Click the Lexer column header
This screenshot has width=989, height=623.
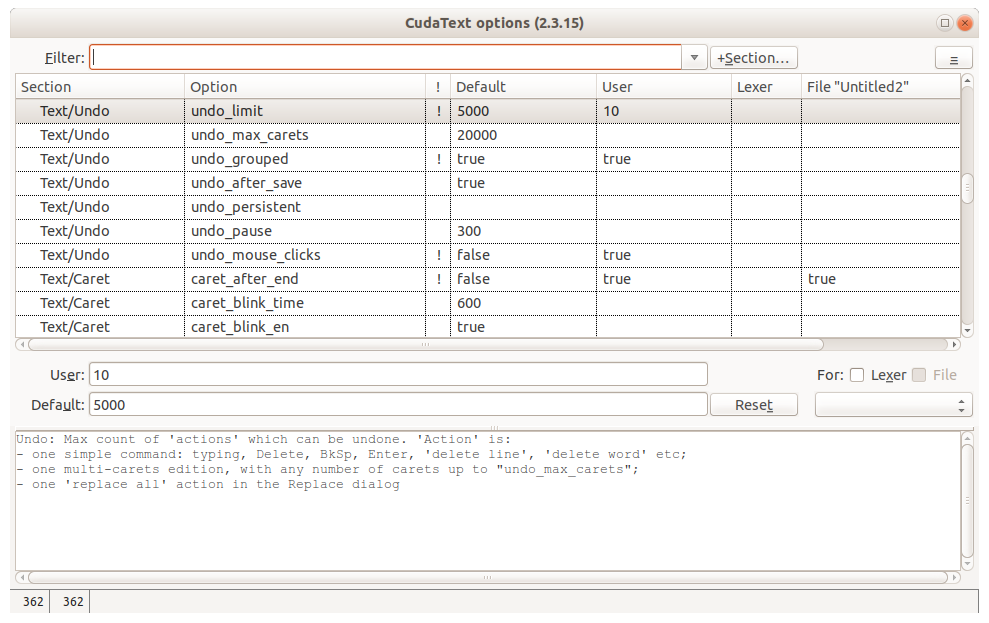pos(766,87)
